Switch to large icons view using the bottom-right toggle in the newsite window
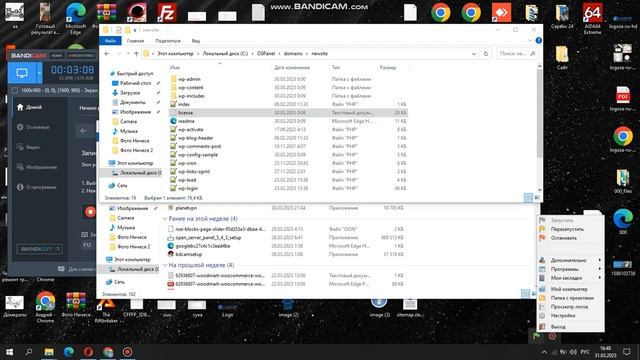 pos(537,198)
